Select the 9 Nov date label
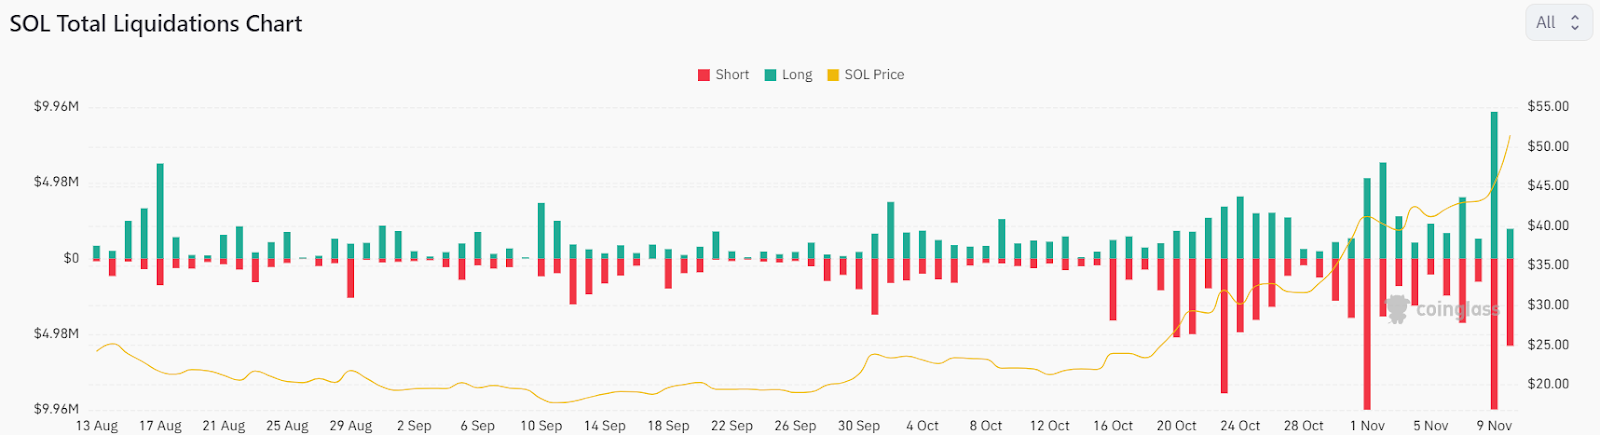 tap(1494, 426)
